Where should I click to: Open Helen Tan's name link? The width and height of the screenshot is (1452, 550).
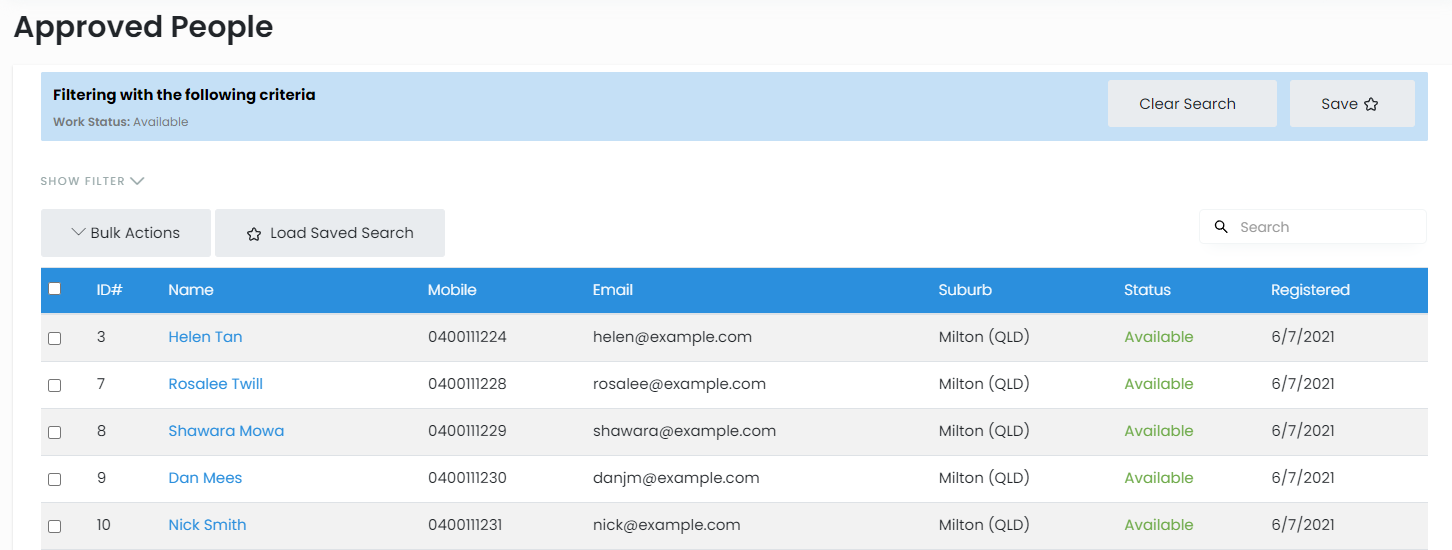point(205,337)
